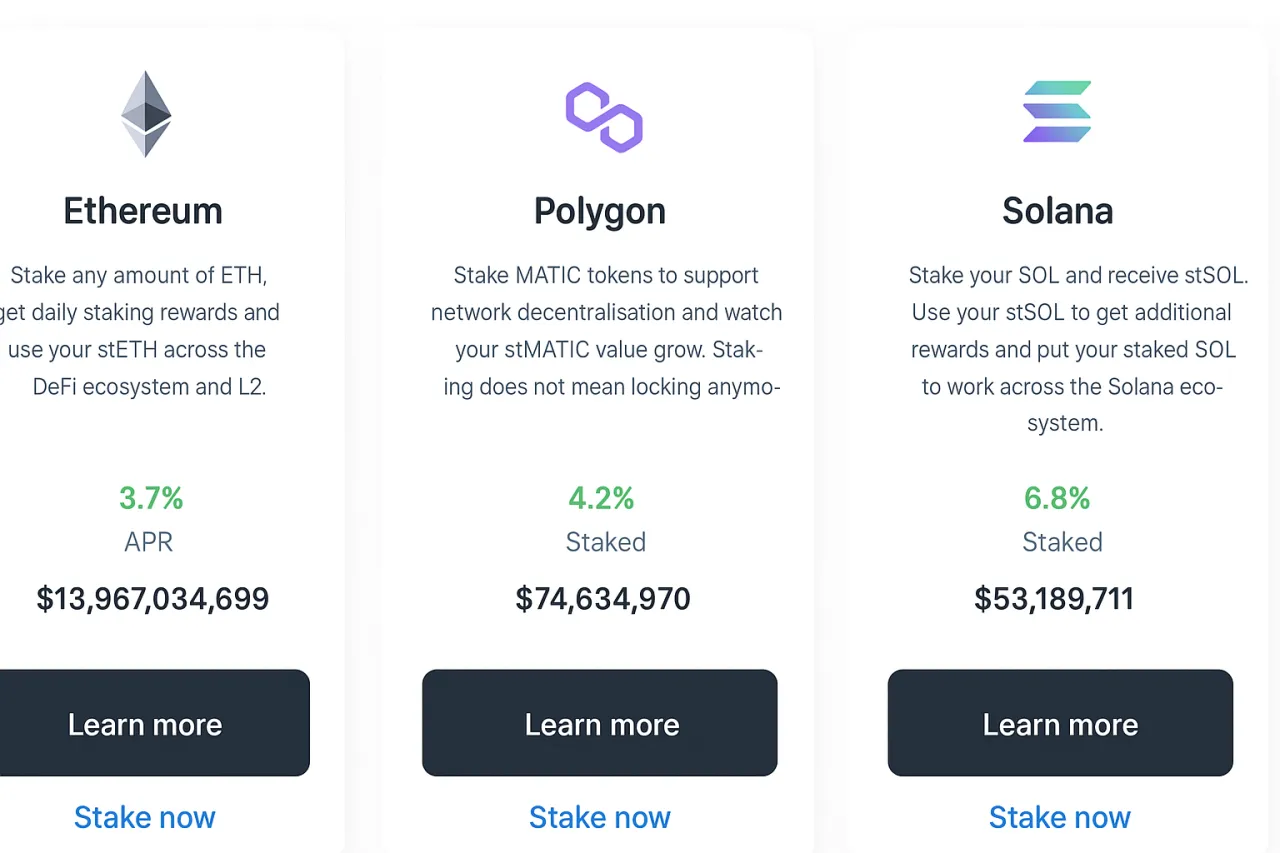
Task: Click the 3.7% APR figure
Action: tap(150, 498)
